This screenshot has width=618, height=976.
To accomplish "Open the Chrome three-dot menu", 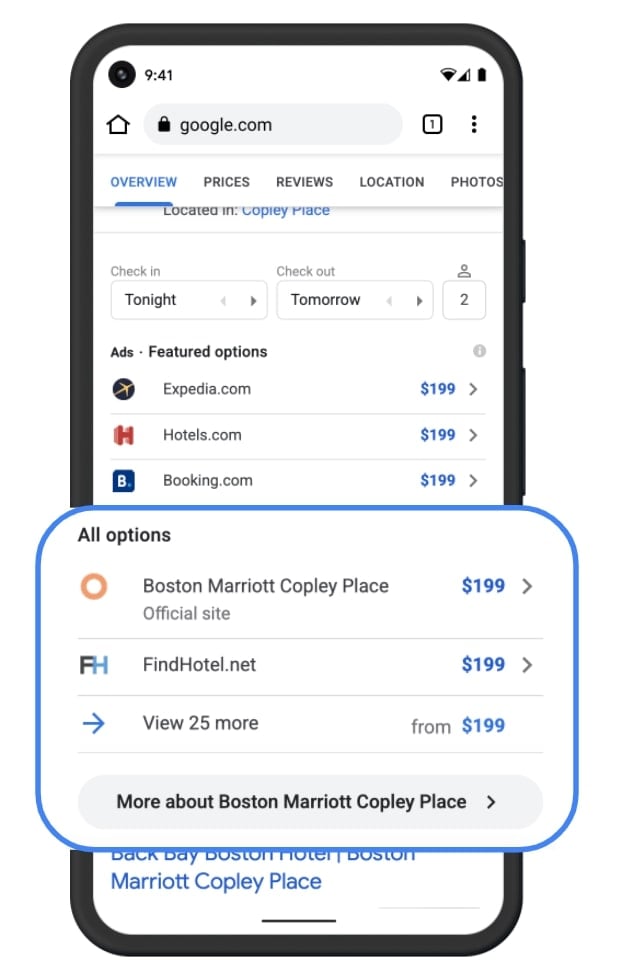I will pyautogui.click(x=474, y=125).
